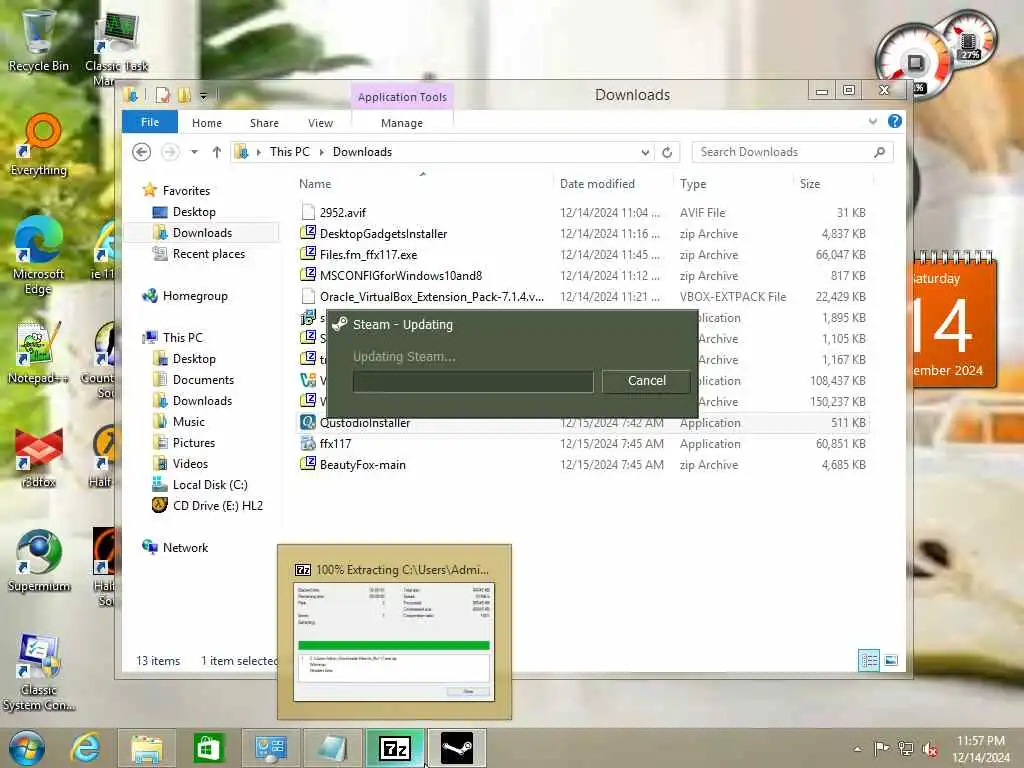Open the Home ribbon tab
The width and height of the screenshot is (1024, 768).
[x=206, y=123]
